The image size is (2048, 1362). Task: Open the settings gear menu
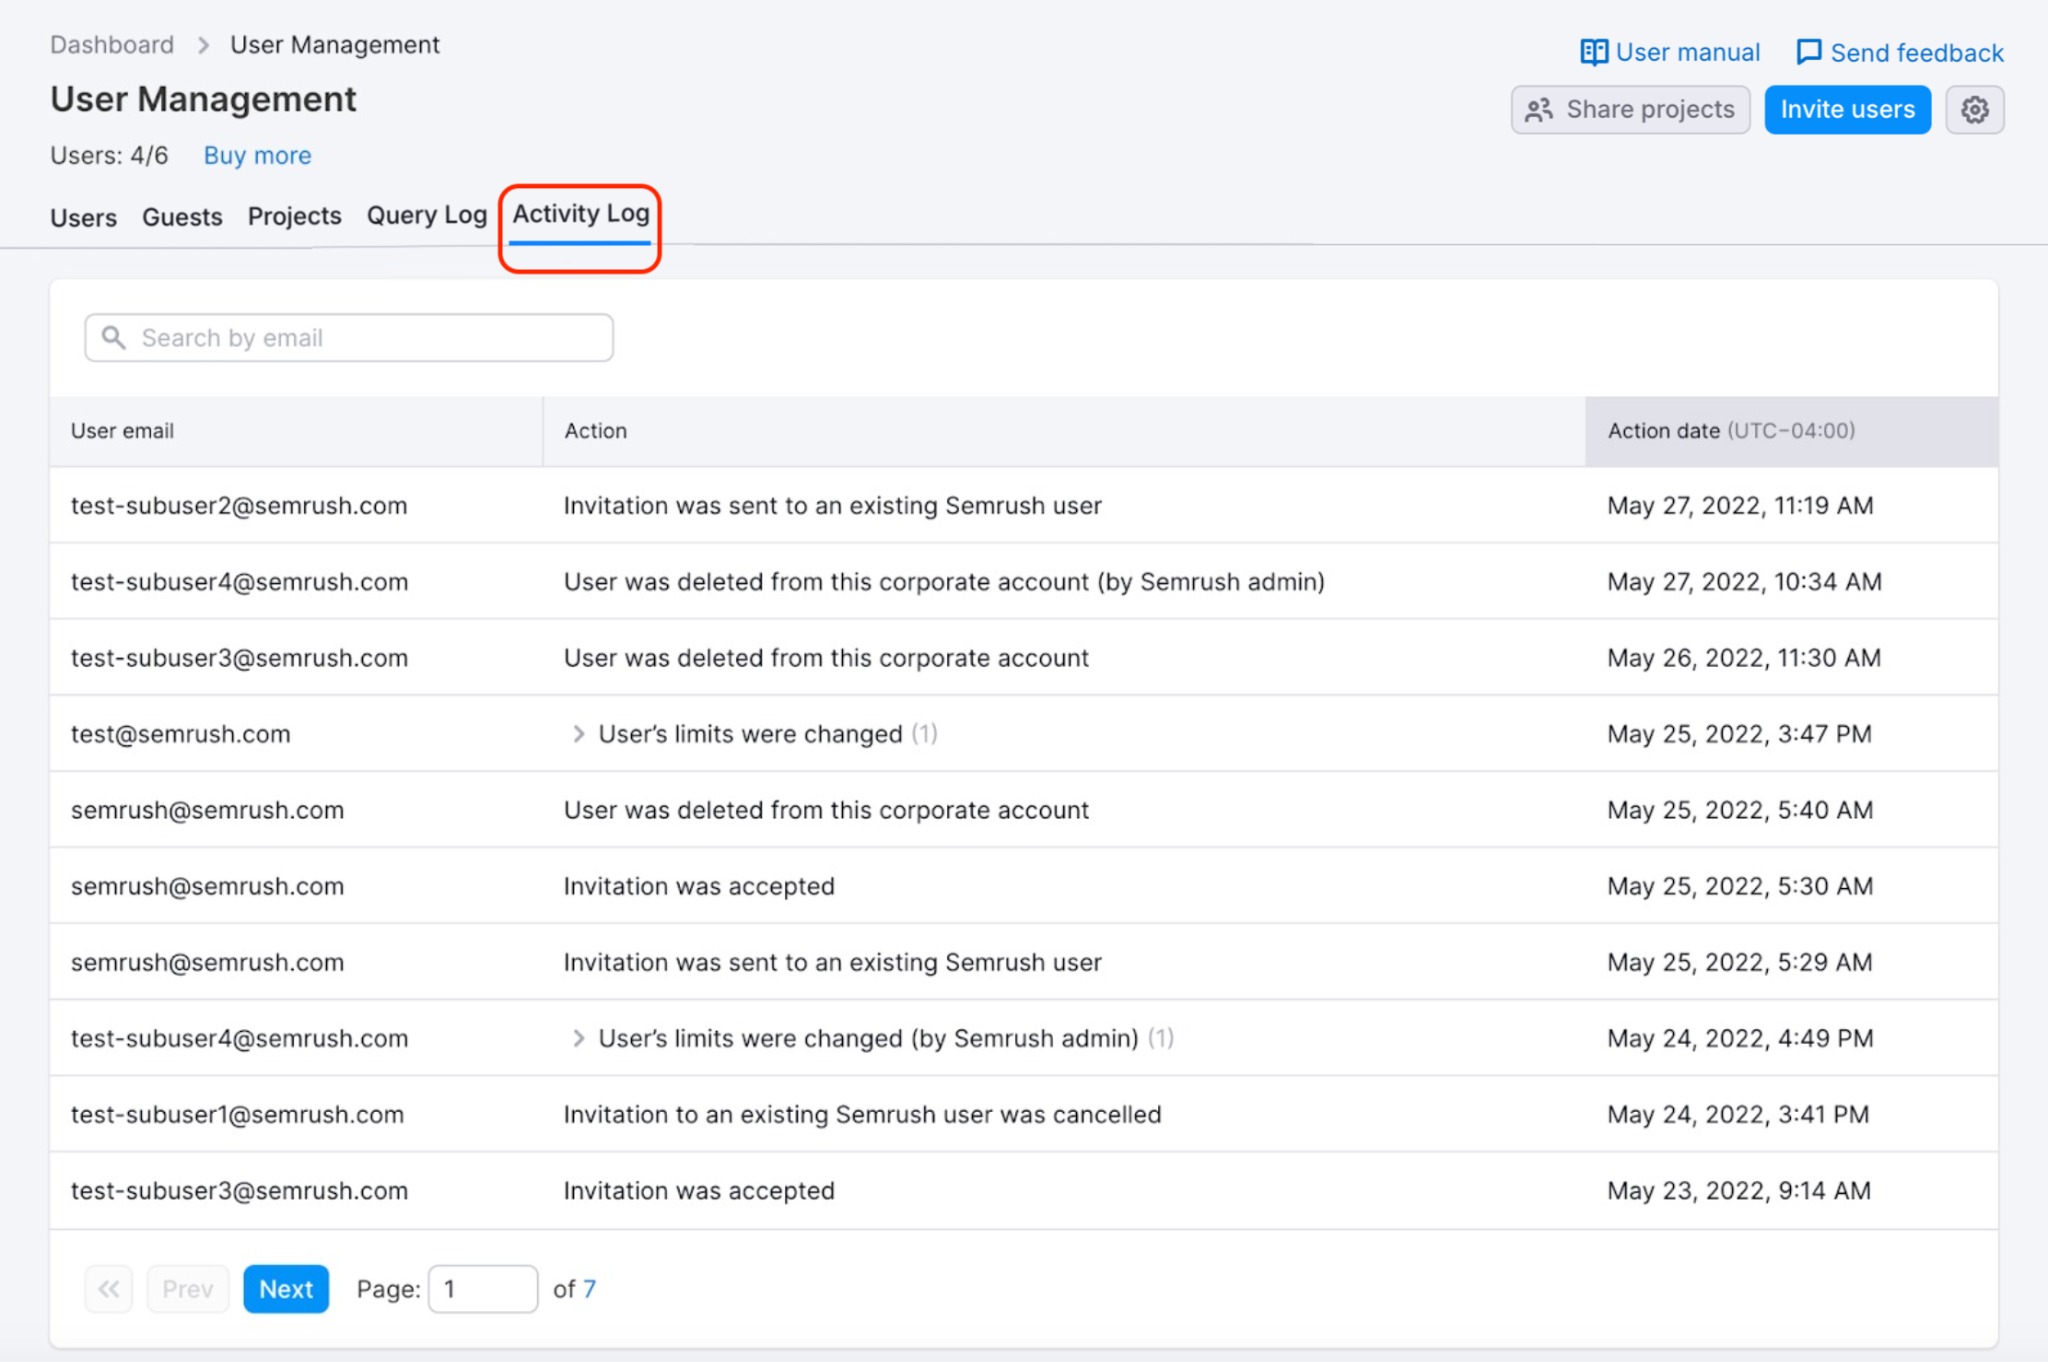pyautogui.click(x=1974, y=110)
